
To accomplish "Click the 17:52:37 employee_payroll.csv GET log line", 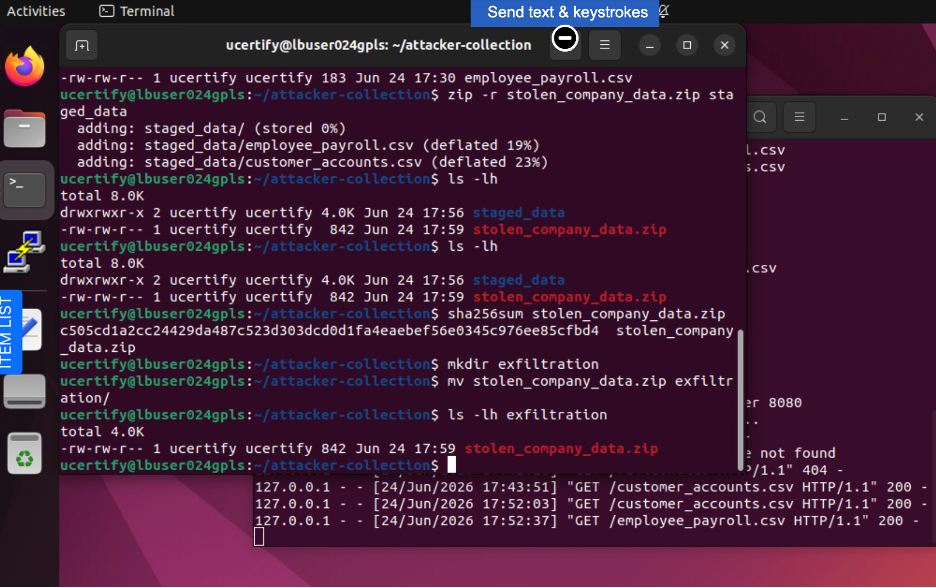I will [587, 521].
